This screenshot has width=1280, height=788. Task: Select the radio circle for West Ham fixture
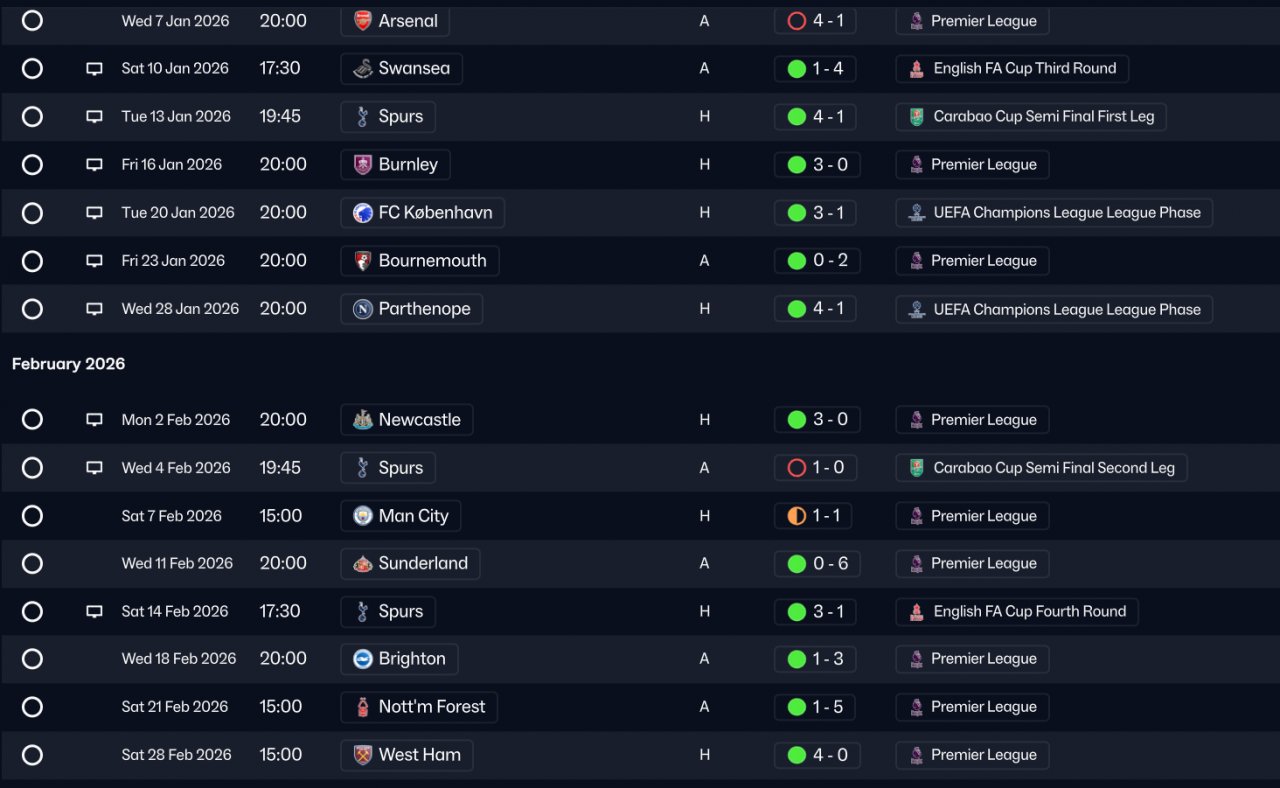coord(32,755)
